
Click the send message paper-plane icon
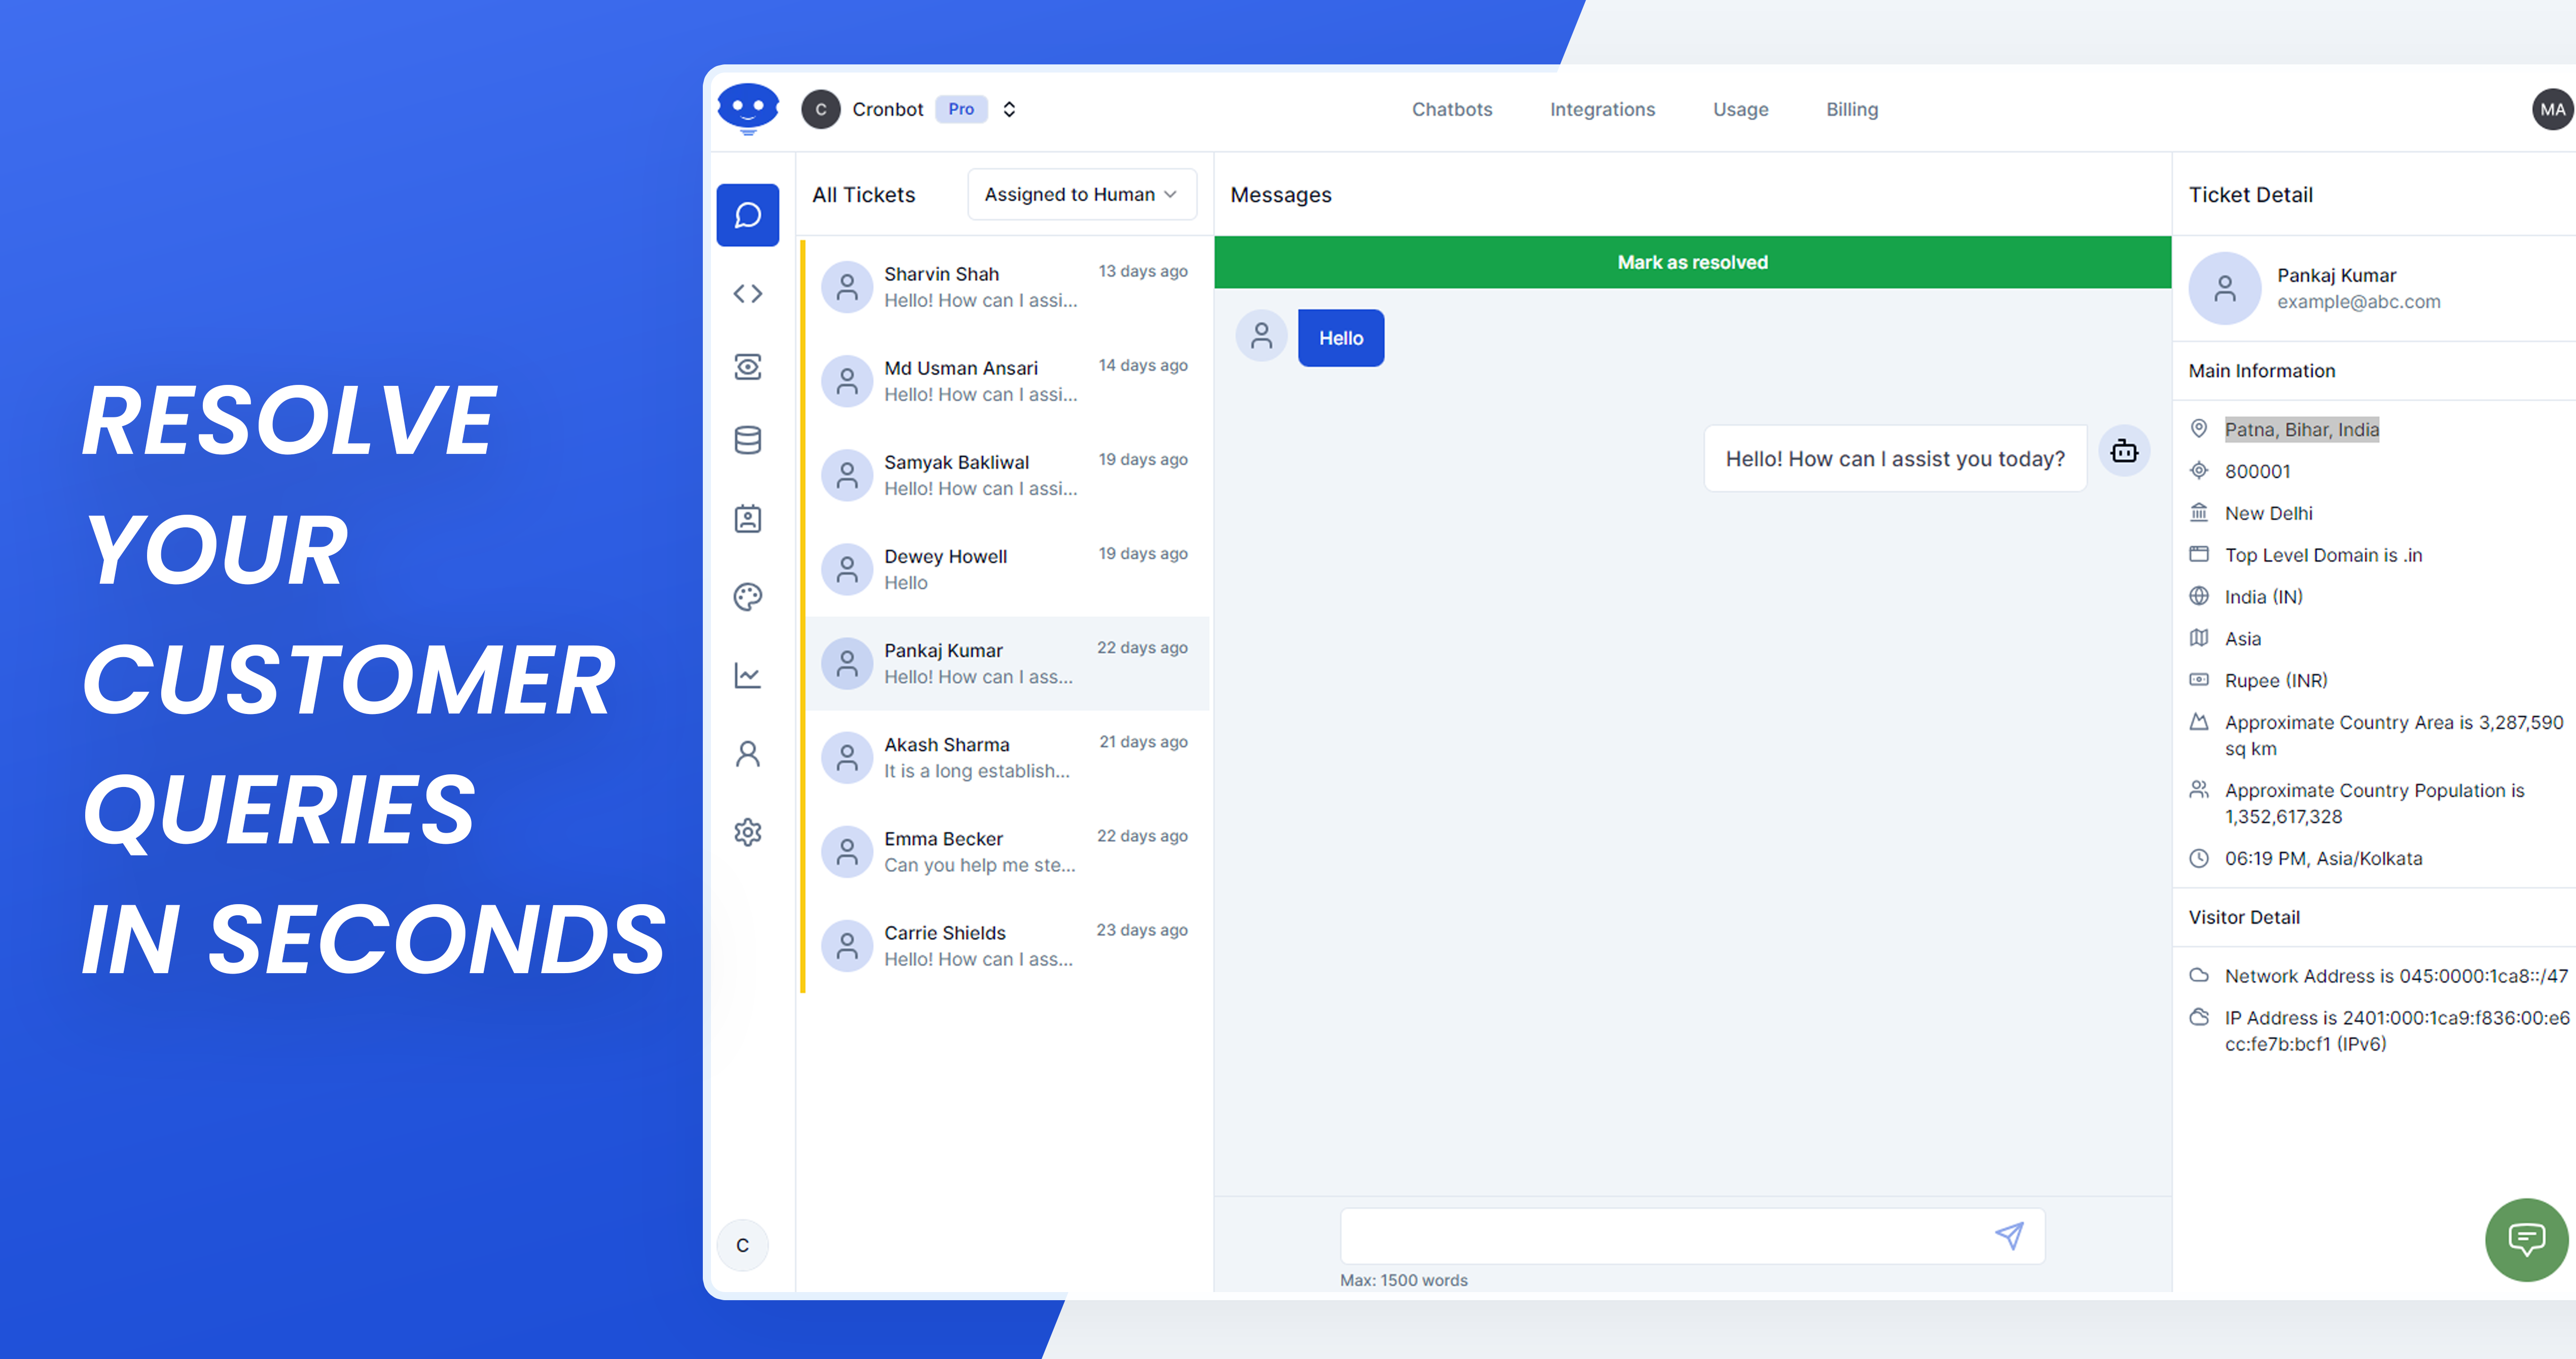(2008, 1236)
